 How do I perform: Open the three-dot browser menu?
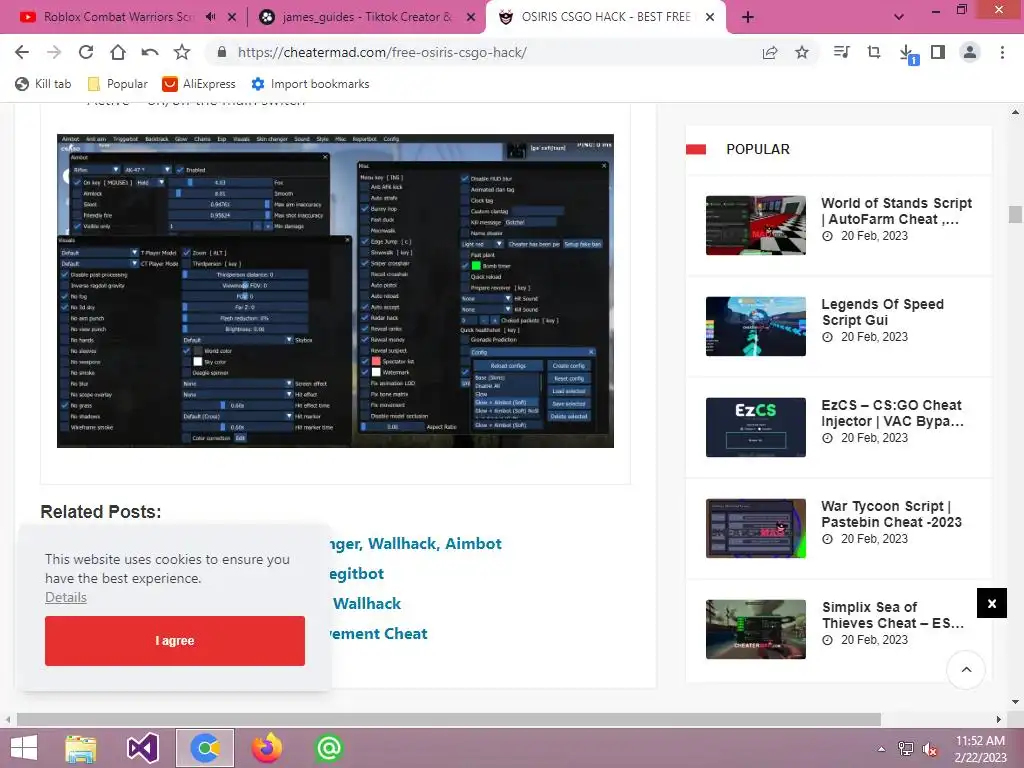coord(1002,52)
